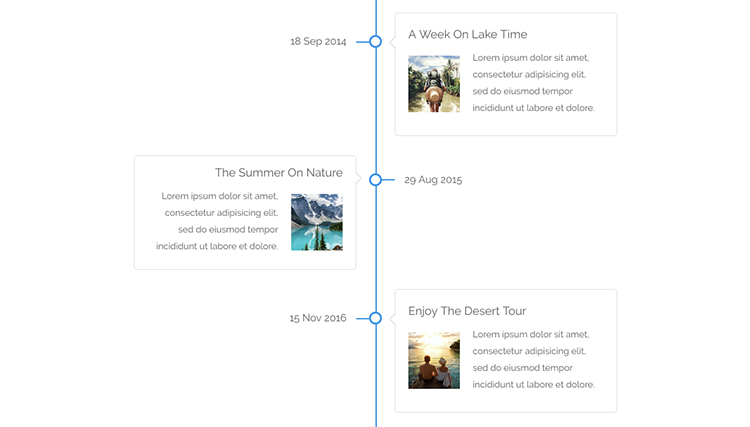
Task: Select the 29 Aug 2015 timeline circle marker
Action: pyautogui.click(x=376, y=180)
